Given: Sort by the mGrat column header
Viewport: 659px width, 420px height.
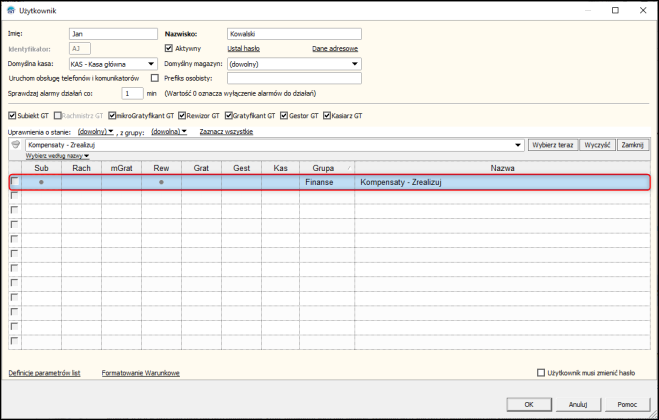Looking at the screenshot, I should pyautogui.click(x=121, y=168).
